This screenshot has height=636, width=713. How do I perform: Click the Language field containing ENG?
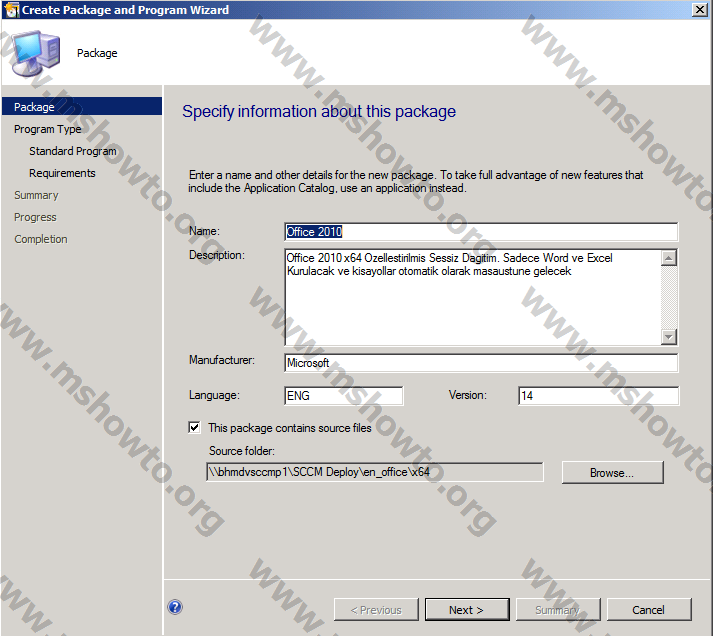pos(343,396)
